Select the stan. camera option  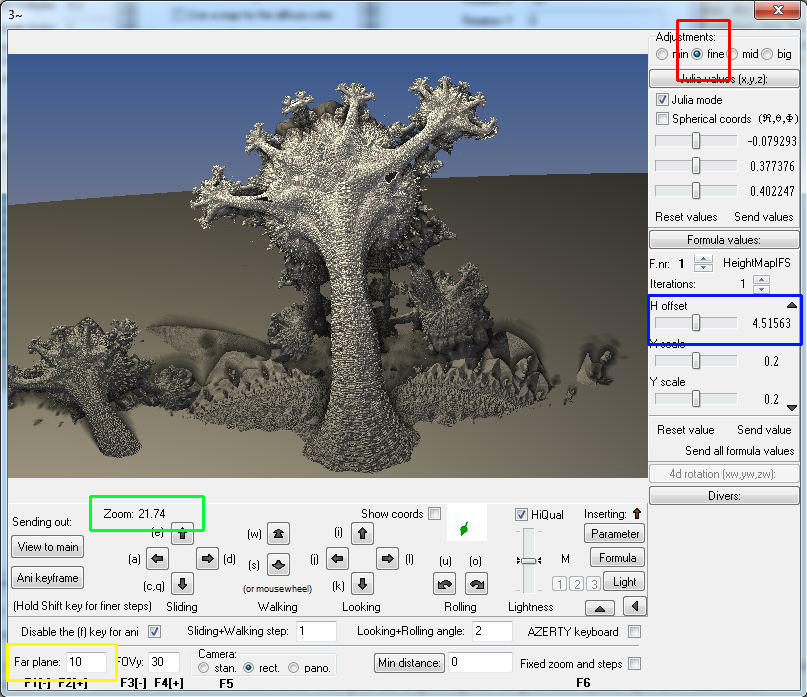point(204,668)
